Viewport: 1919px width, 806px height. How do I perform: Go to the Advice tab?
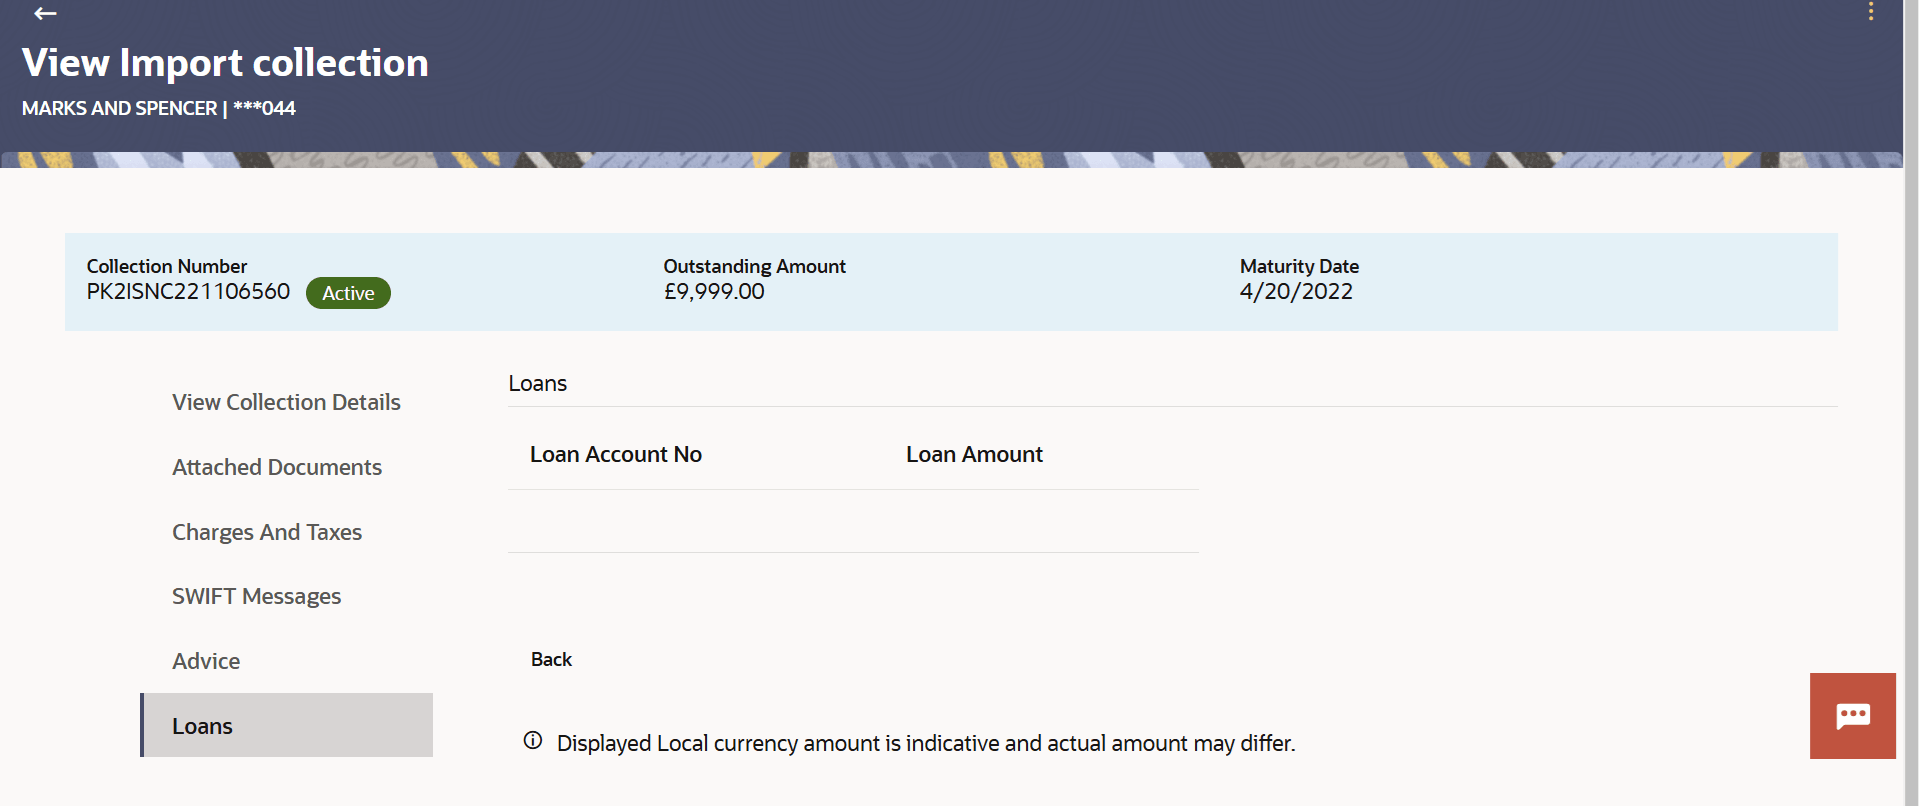click(x=206, y=661)
